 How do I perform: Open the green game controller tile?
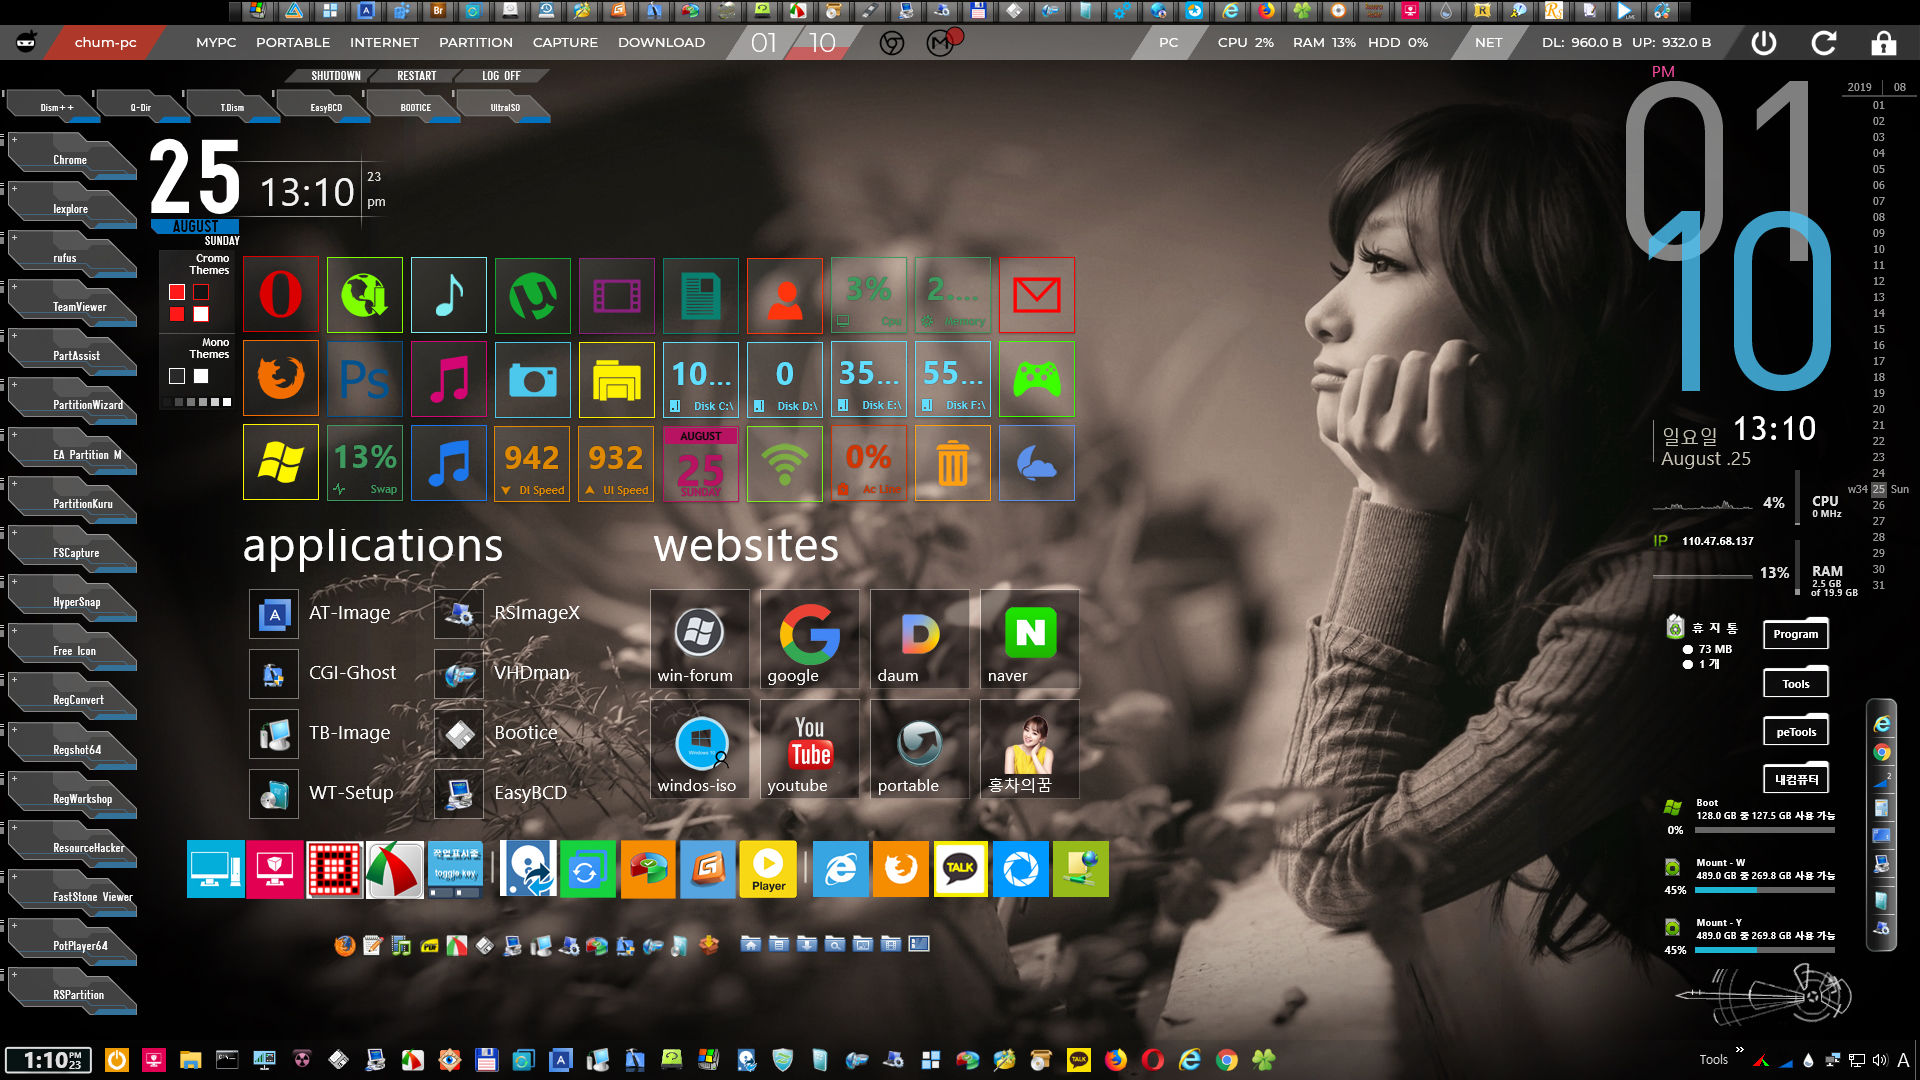1037,379
